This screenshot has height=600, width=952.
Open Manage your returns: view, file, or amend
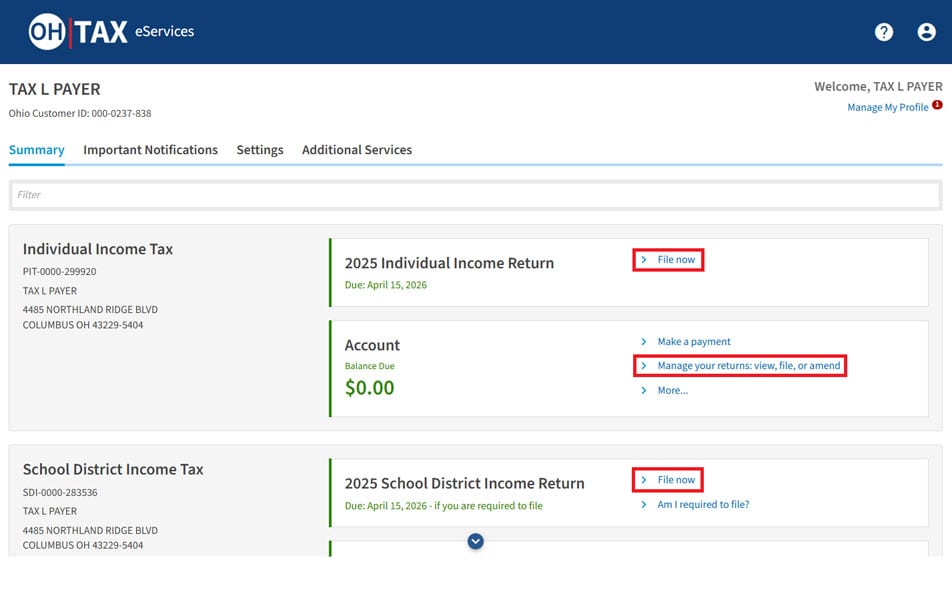pos(748,366)
